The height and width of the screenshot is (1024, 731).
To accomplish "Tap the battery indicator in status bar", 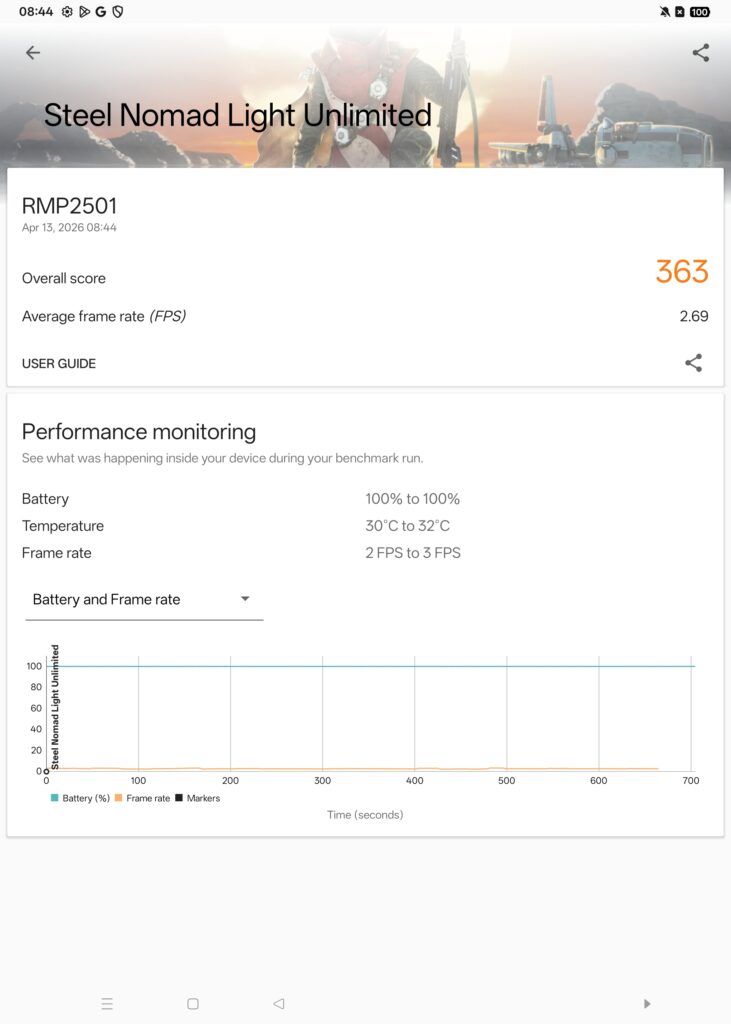I will tap(699, 12).
